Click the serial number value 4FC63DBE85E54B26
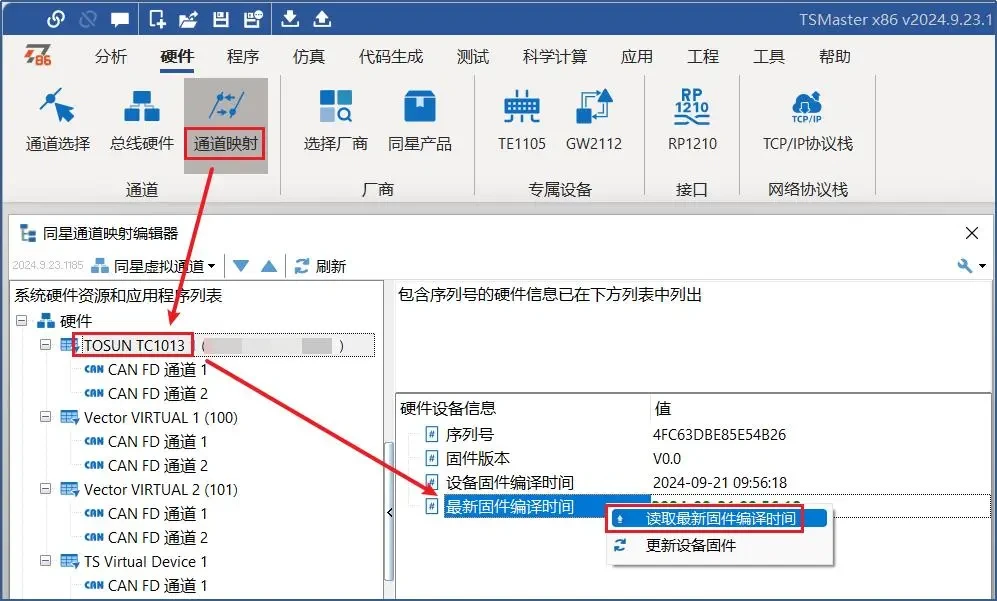Image resolution: width=997 pixels, height=601 pixels. (x=719, y=434)
